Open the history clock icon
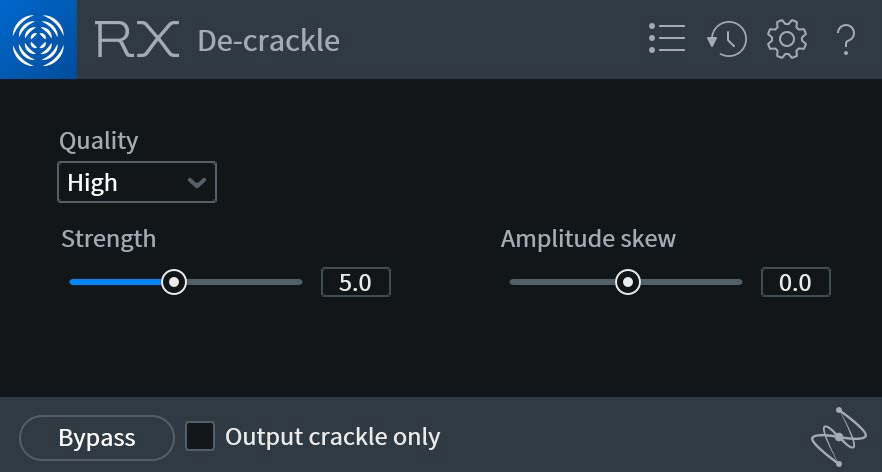882x472 pixels. 727,39
